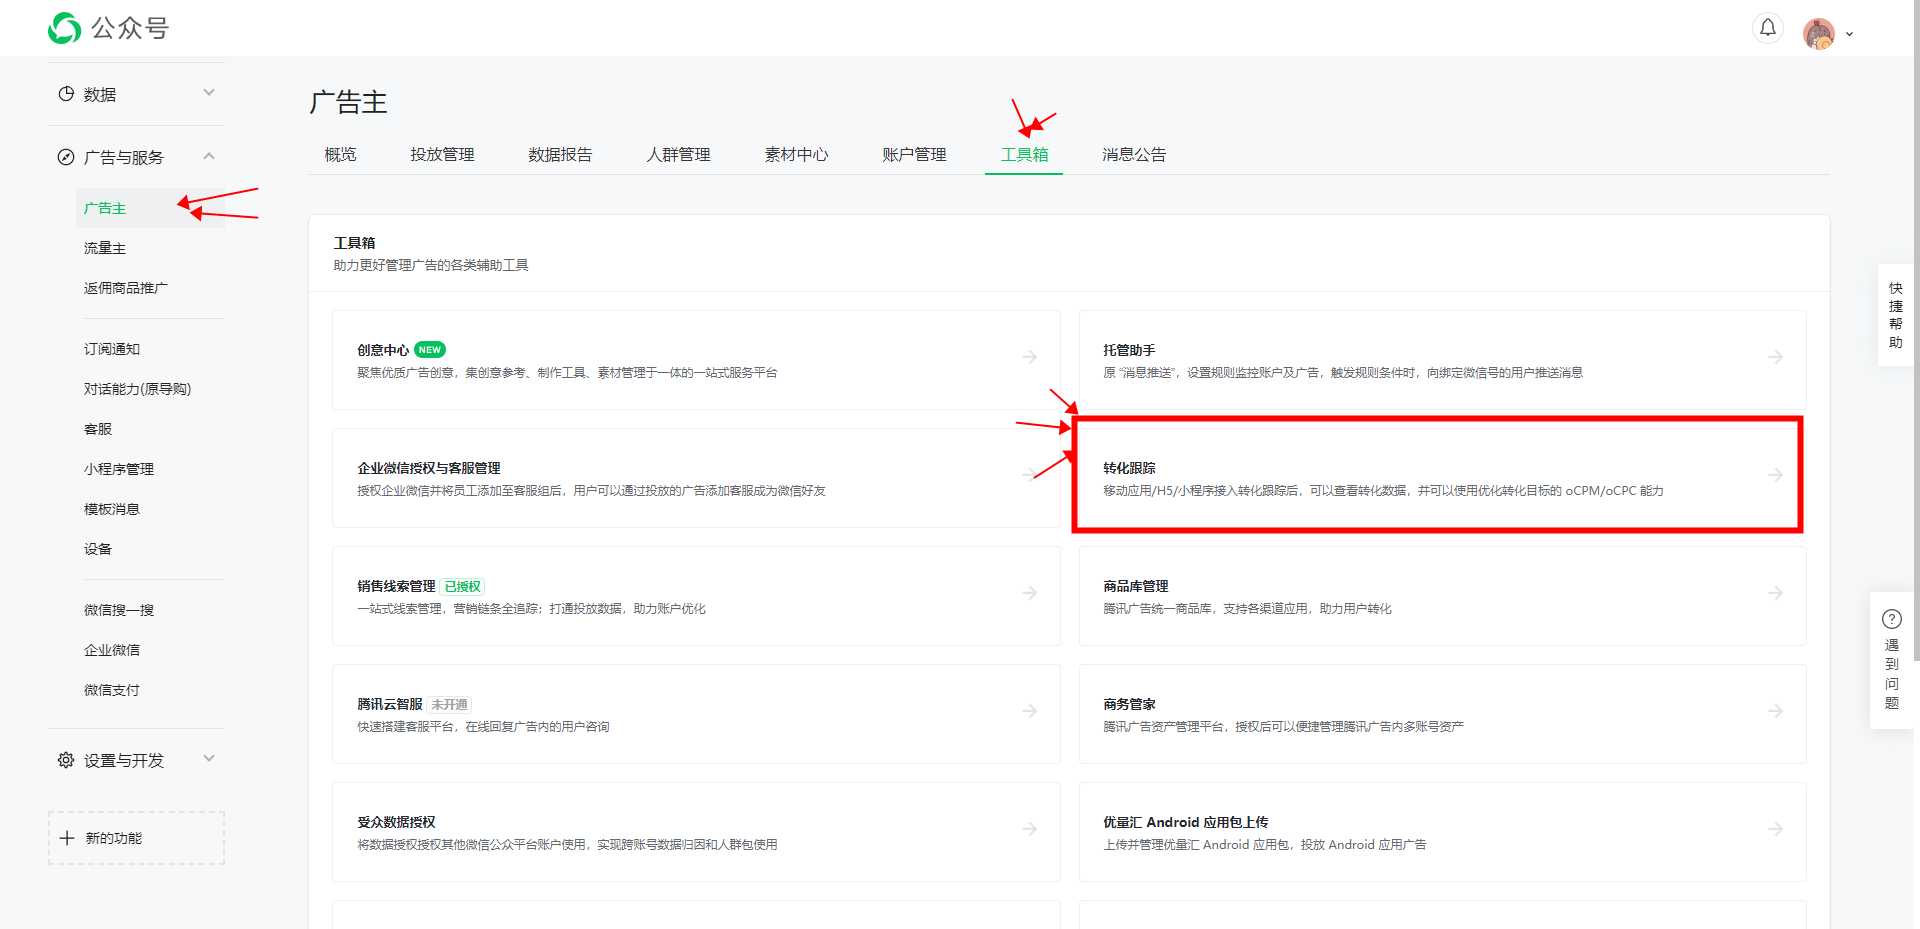
Task: Click the 助力更好管理广告的各类辅助工具 subtitle
Action: (x=431, y=265)
